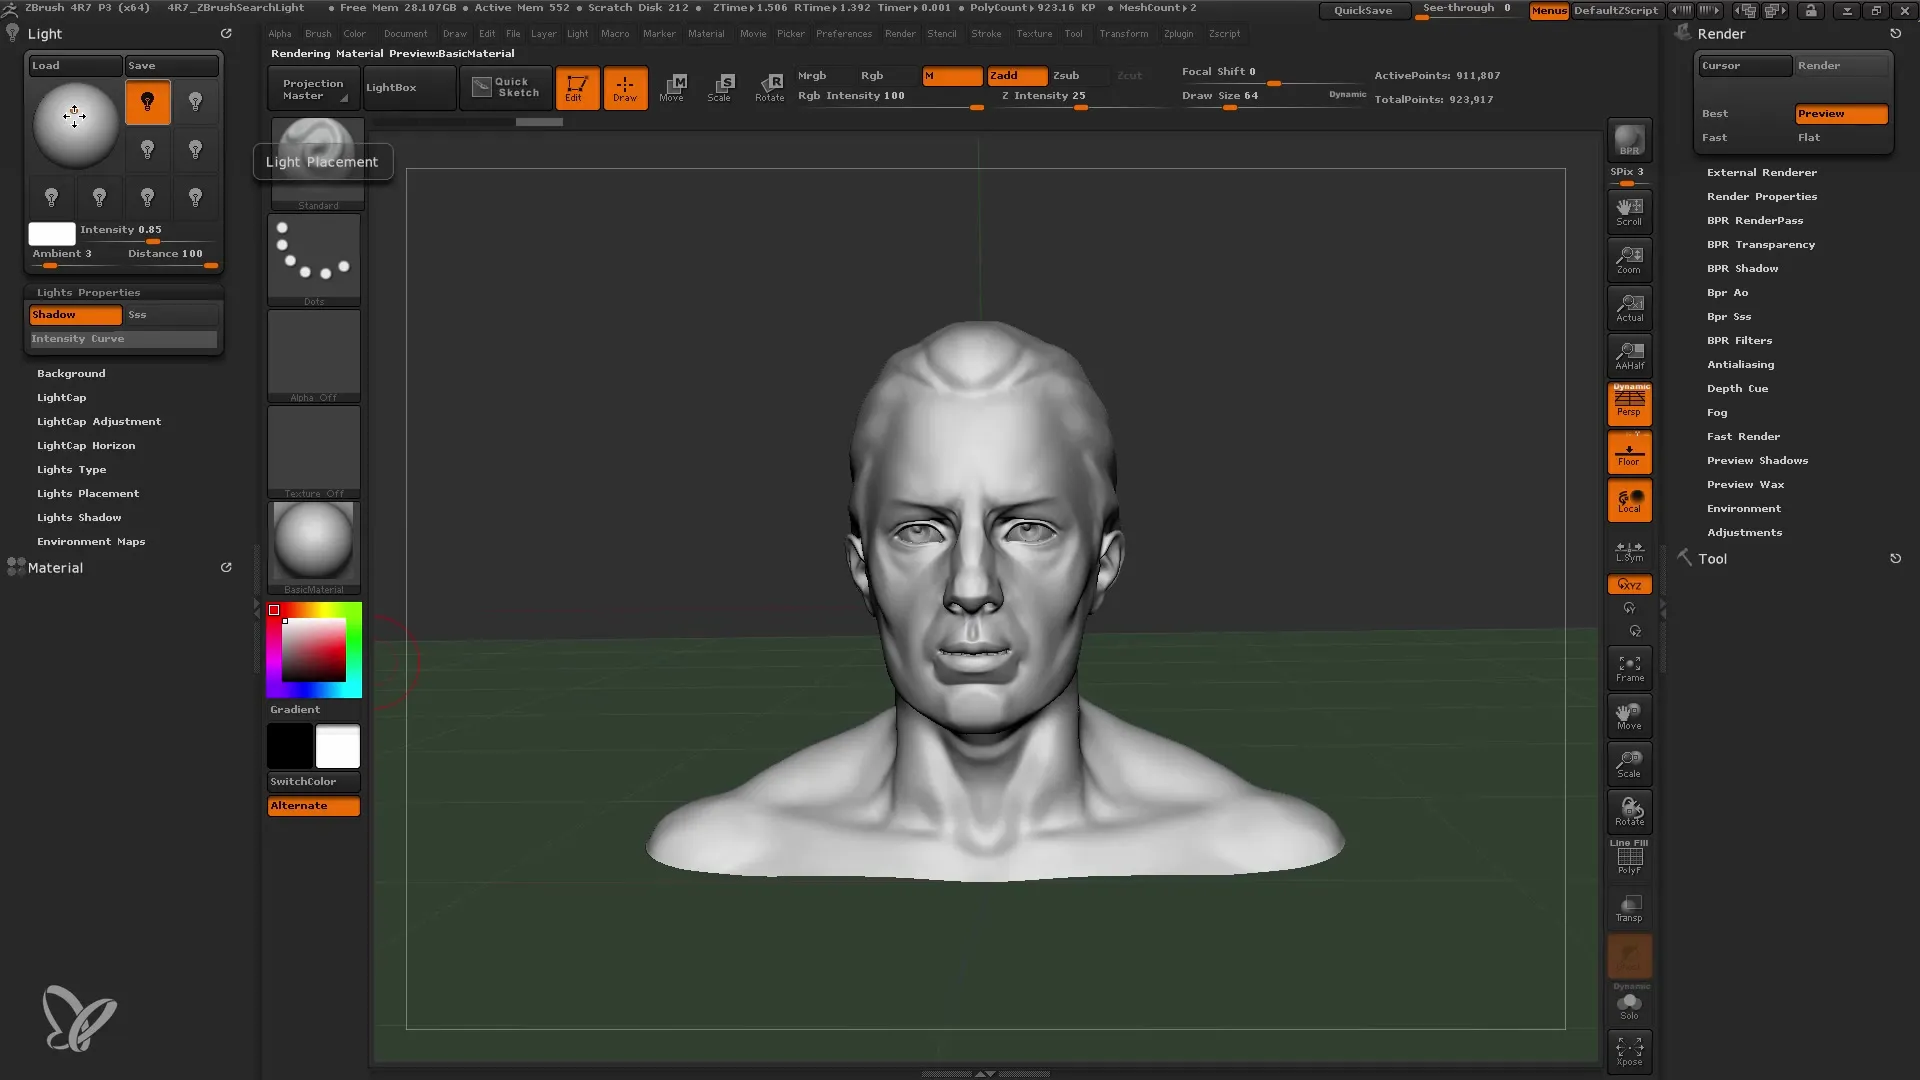The image size is (1920, 1080).
Task: Expand BPR Shadow section
Action: pos(1743,269)
